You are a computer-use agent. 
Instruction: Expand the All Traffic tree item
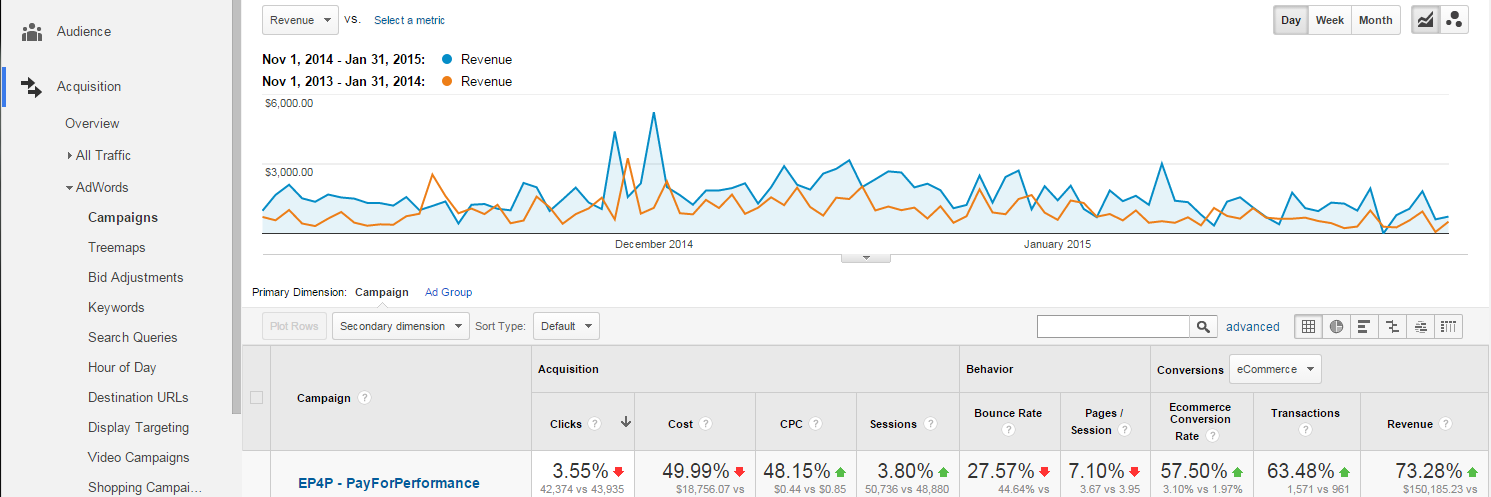[70, 156]
